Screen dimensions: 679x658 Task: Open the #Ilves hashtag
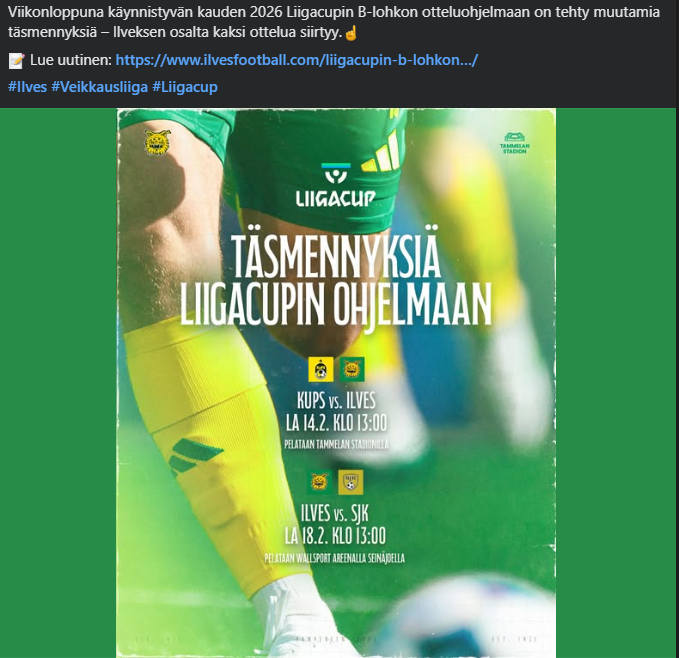(27, 87)
